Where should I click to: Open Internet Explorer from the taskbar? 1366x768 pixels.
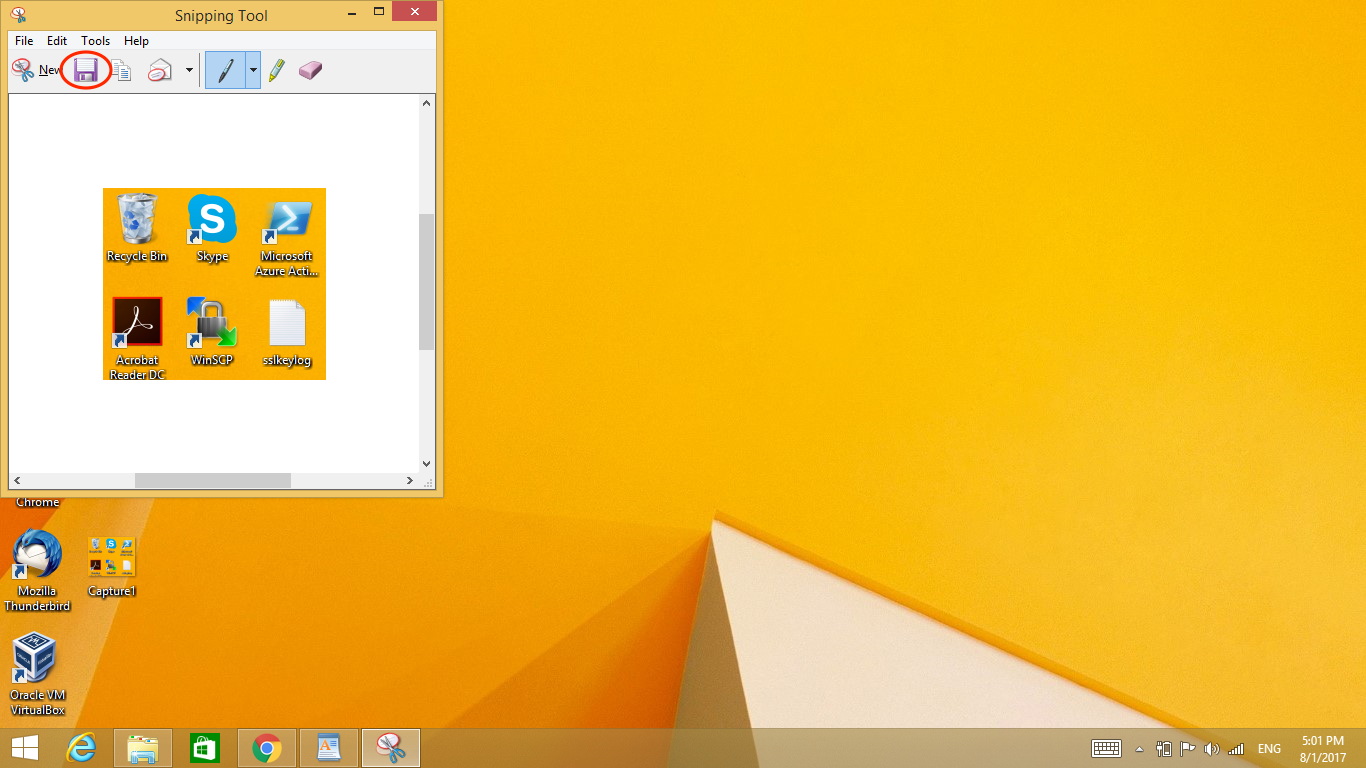click(81, 748)
